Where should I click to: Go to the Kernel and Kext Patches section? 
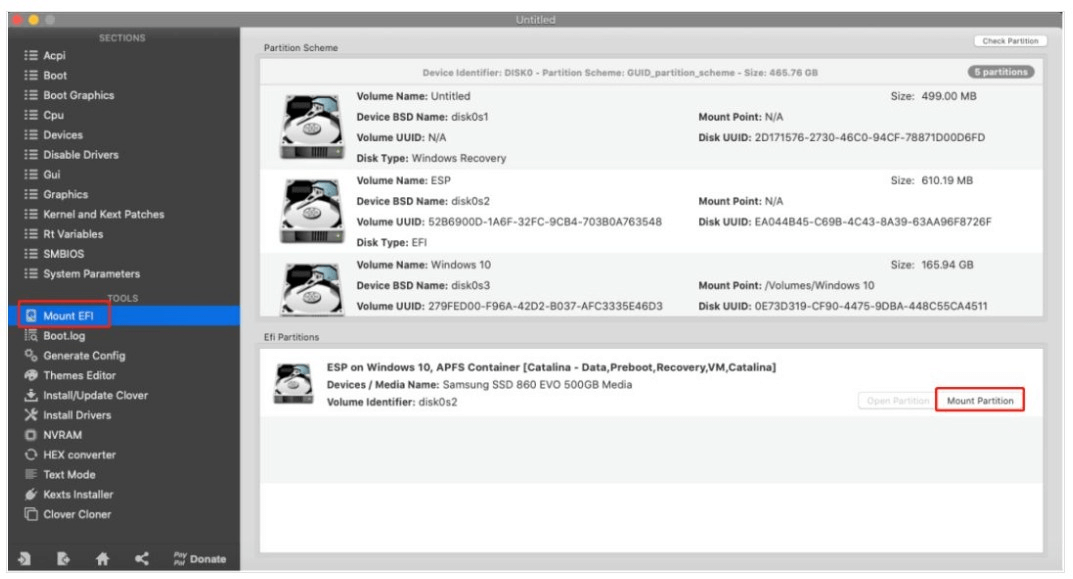[103, 214]
